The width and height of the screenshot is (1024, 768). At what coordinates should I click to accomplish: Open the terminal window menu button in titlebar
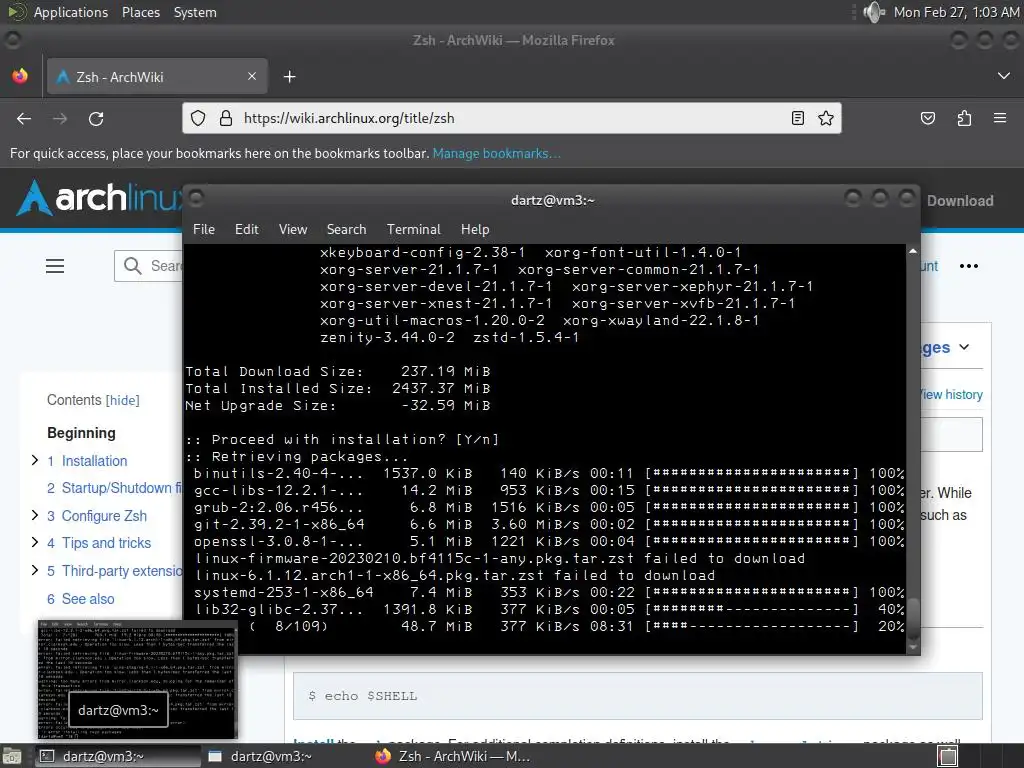tap(195, 198)
